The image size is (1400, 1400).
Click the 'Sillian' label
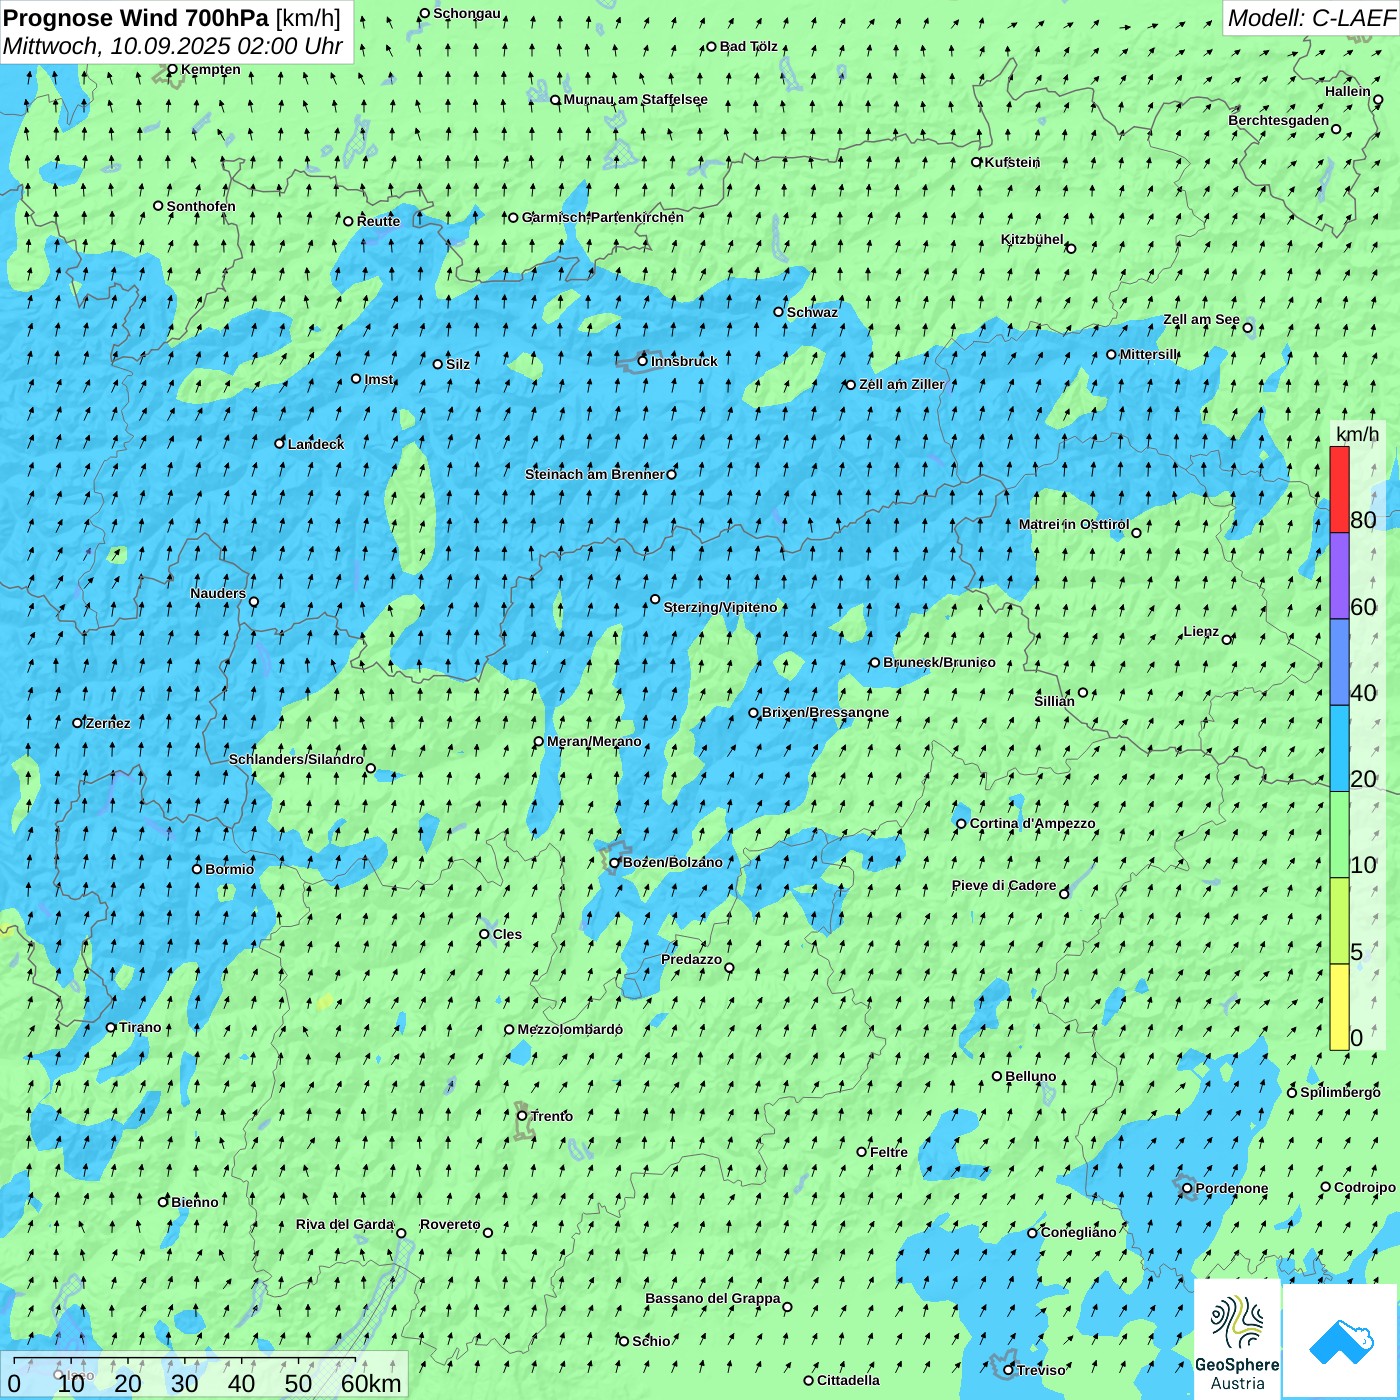click(x=1054, y=701)
